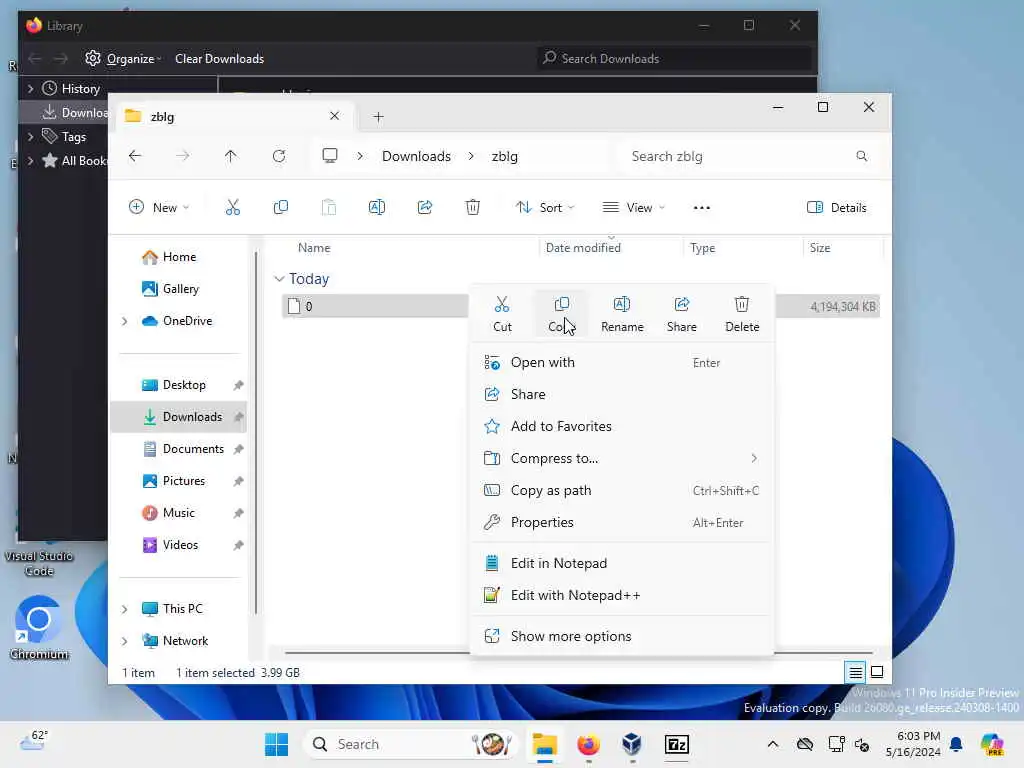Click the toolbar Paste icon
1024x768 pixels.
(328, 208)
